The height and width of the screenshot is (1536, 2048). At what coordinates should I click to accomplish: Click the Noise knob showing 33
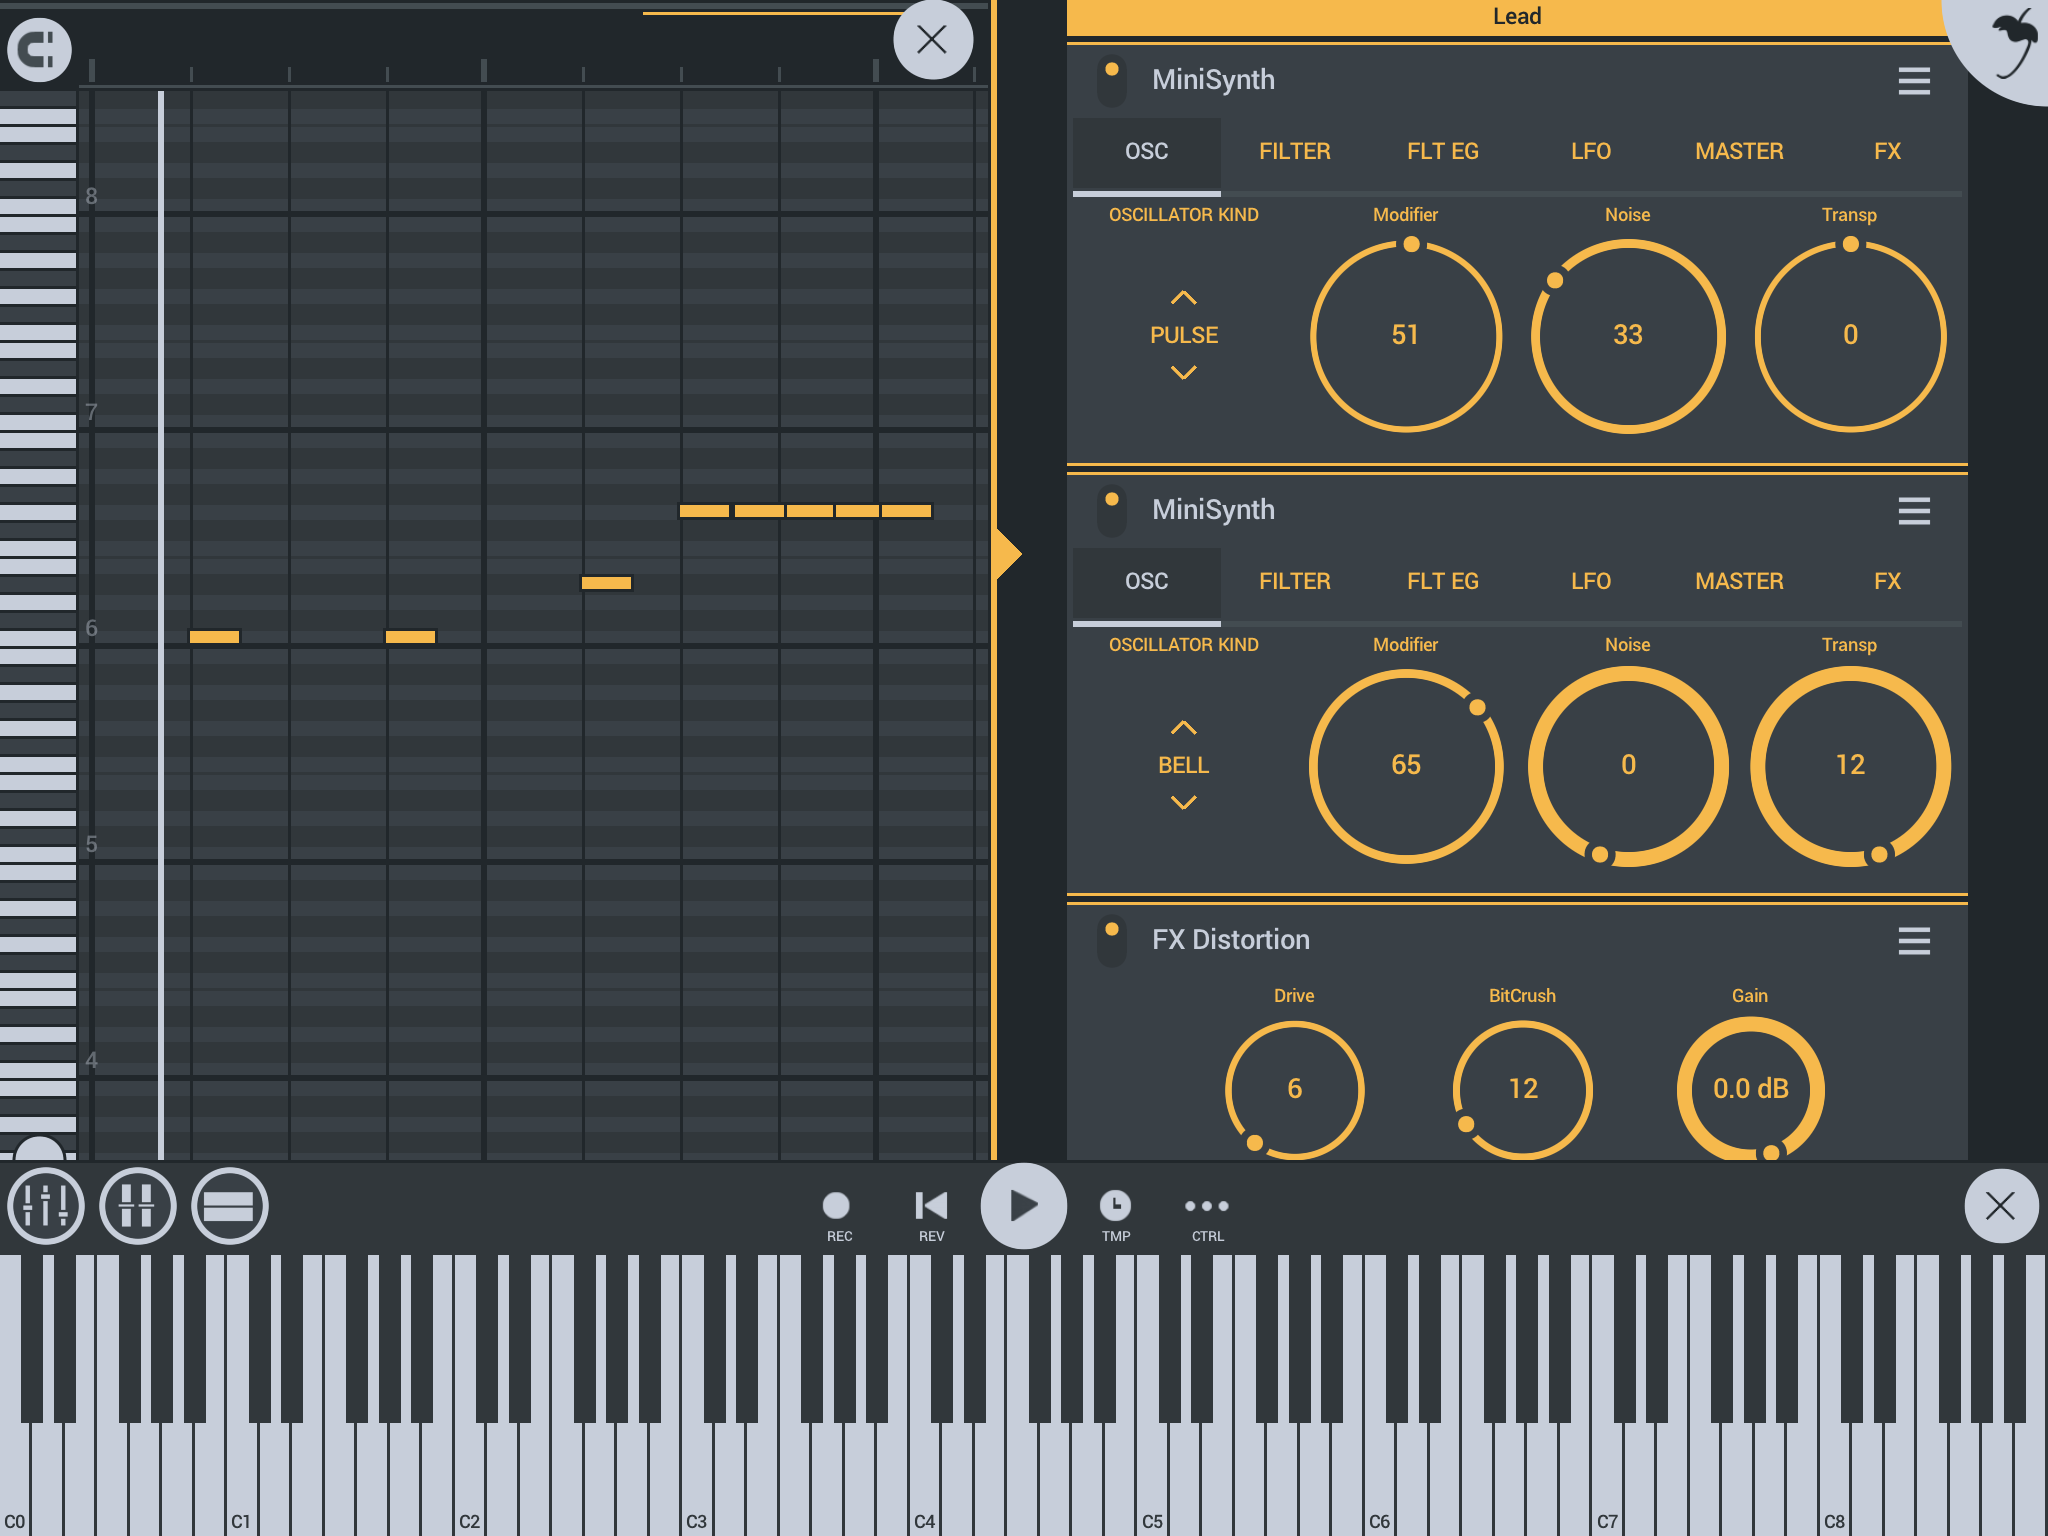click(x=1628, y=335)
